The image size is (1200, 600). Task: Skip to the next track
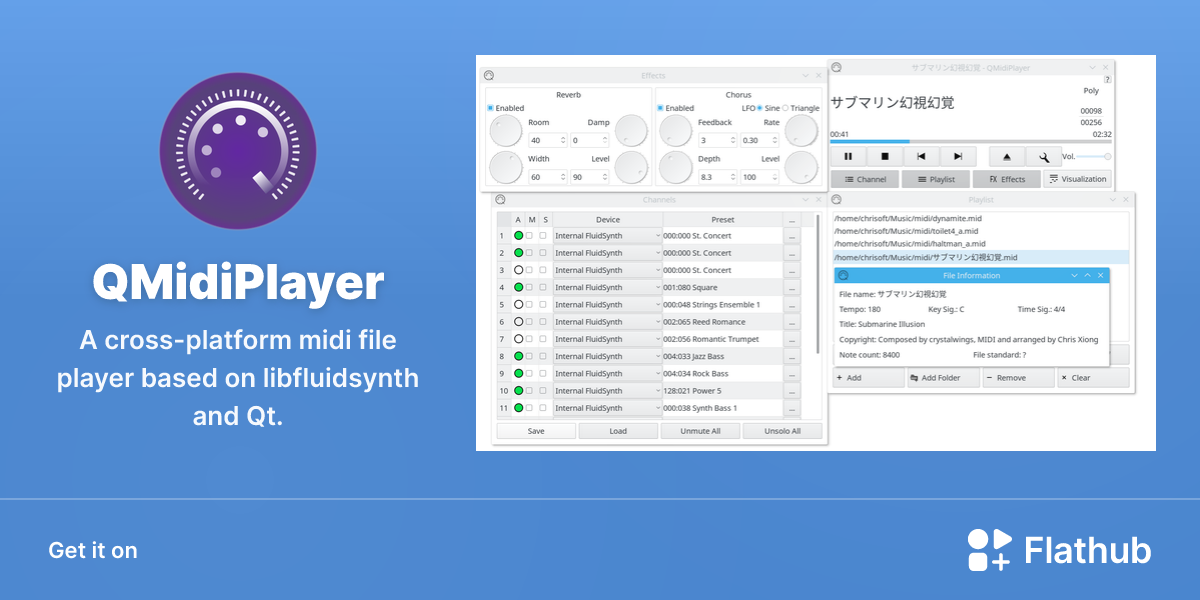[958, 157]
